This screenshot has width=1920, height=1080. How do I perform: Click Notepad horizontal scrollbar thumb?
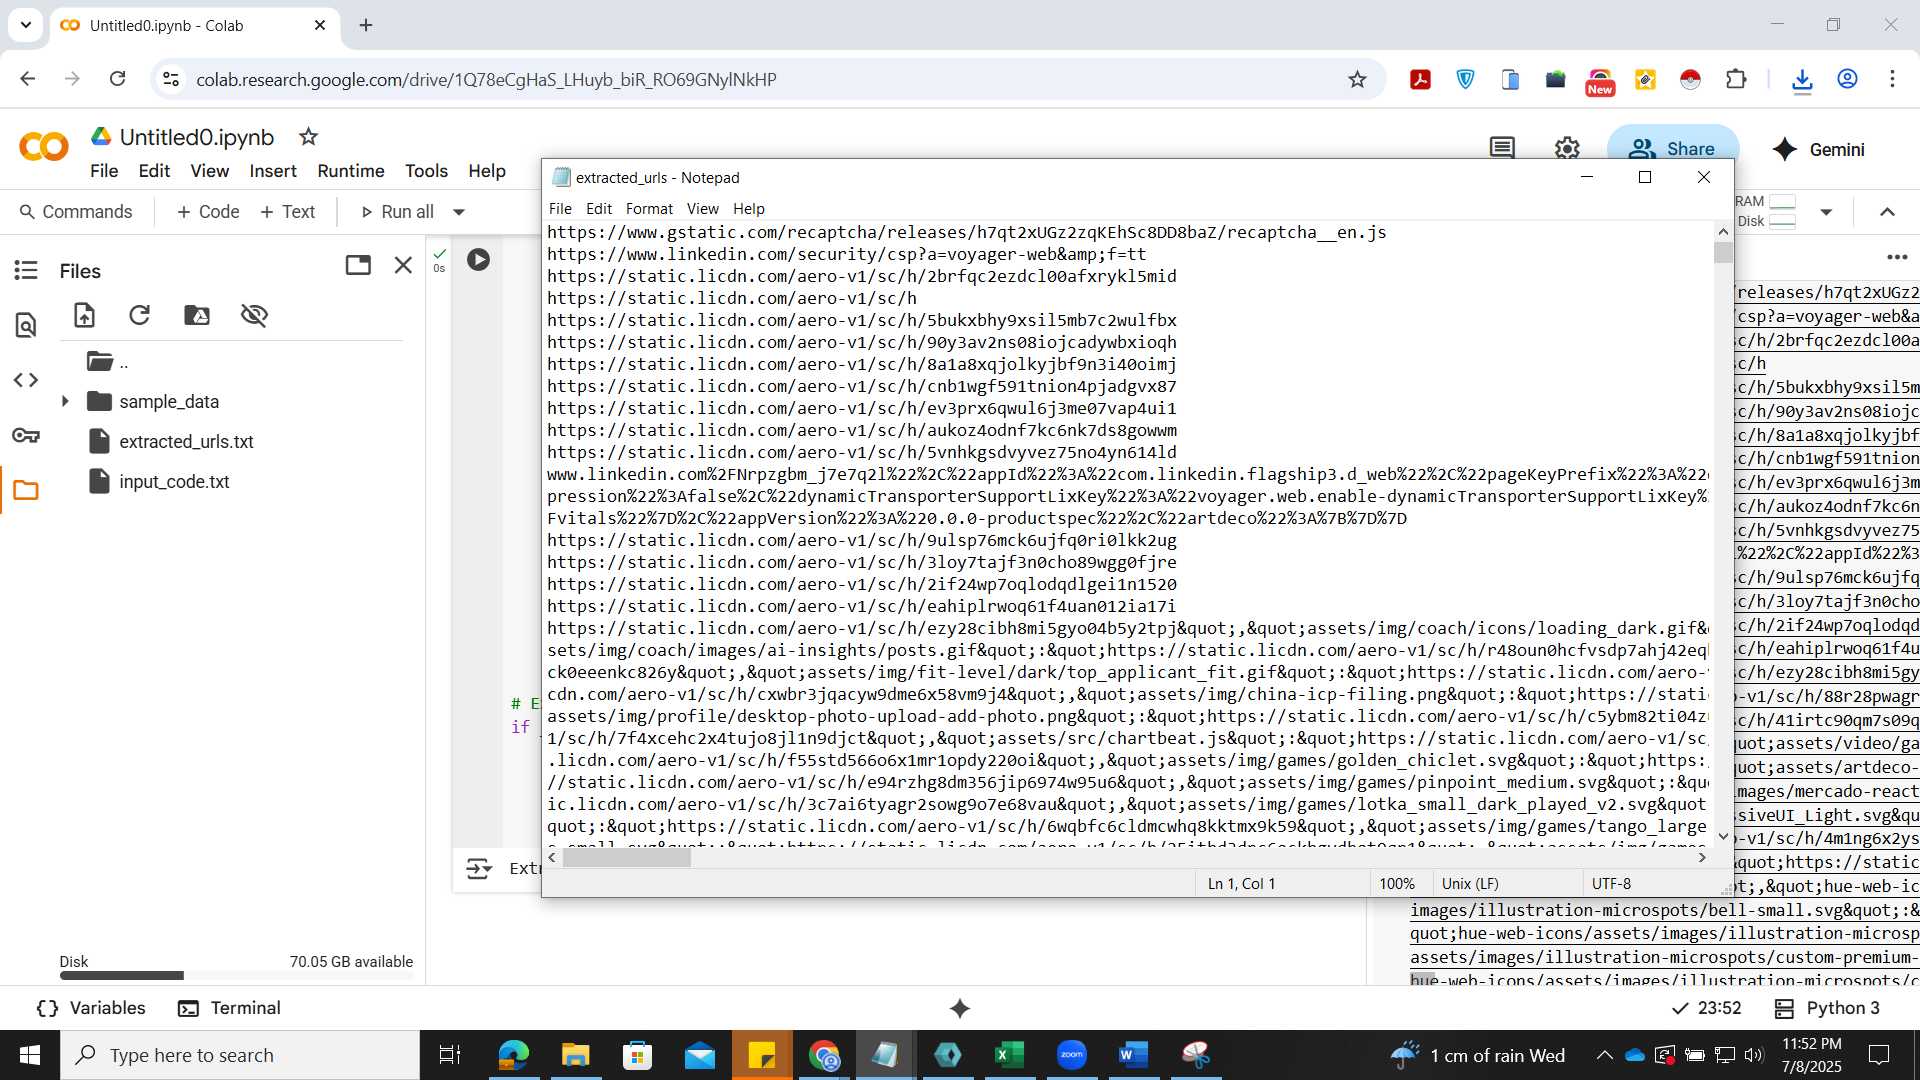point(627,858)
